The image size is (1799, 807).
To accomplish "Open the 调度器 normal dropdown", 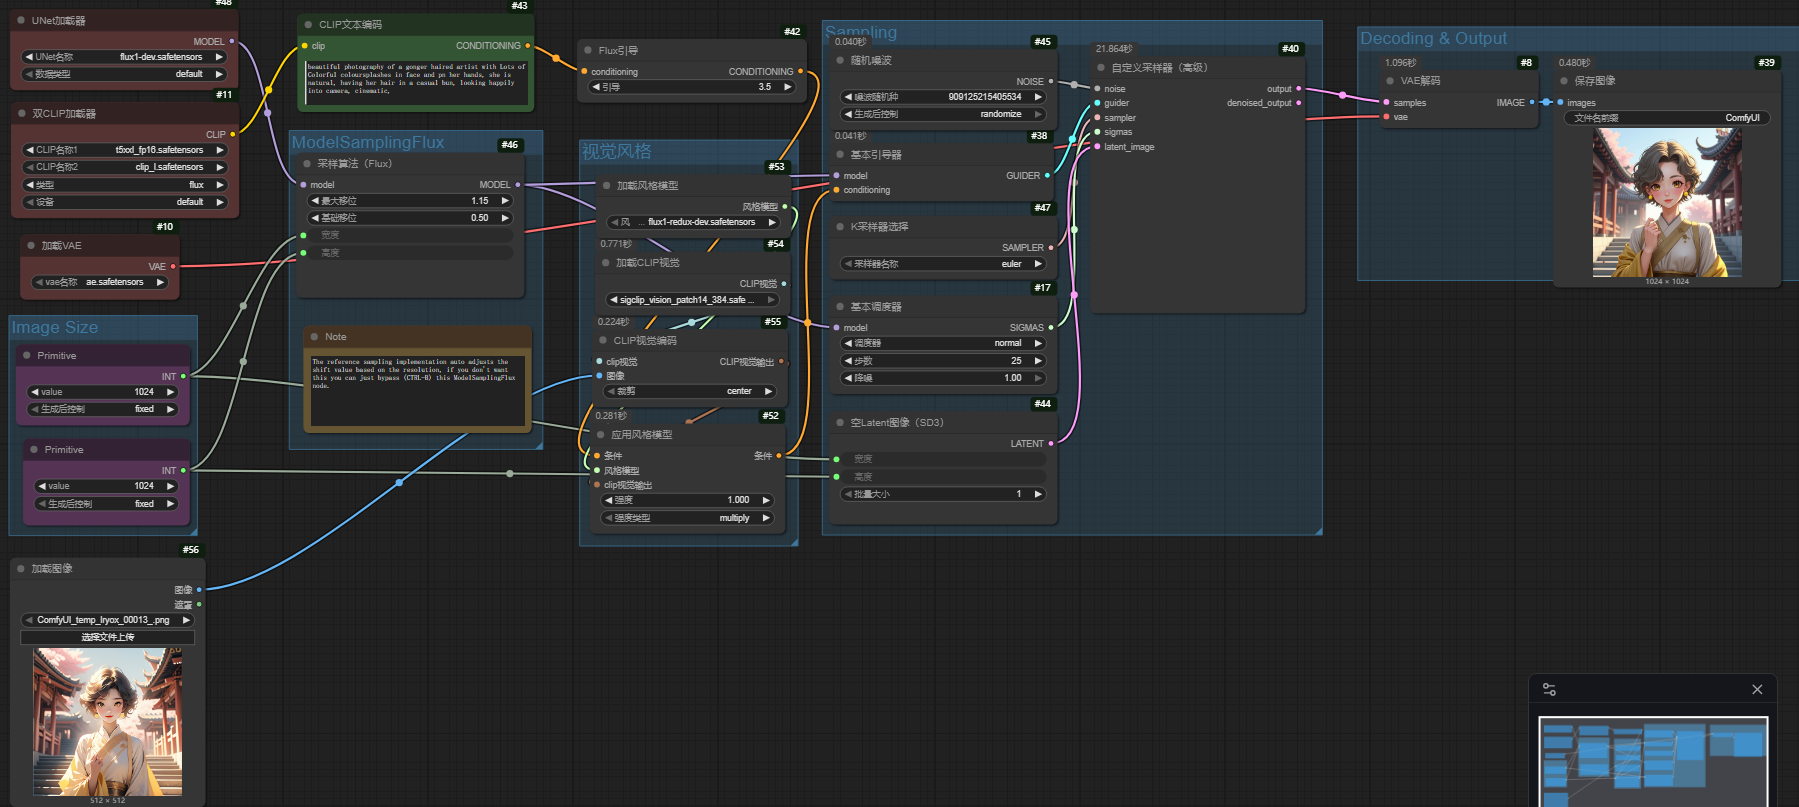I will (944, 343).
